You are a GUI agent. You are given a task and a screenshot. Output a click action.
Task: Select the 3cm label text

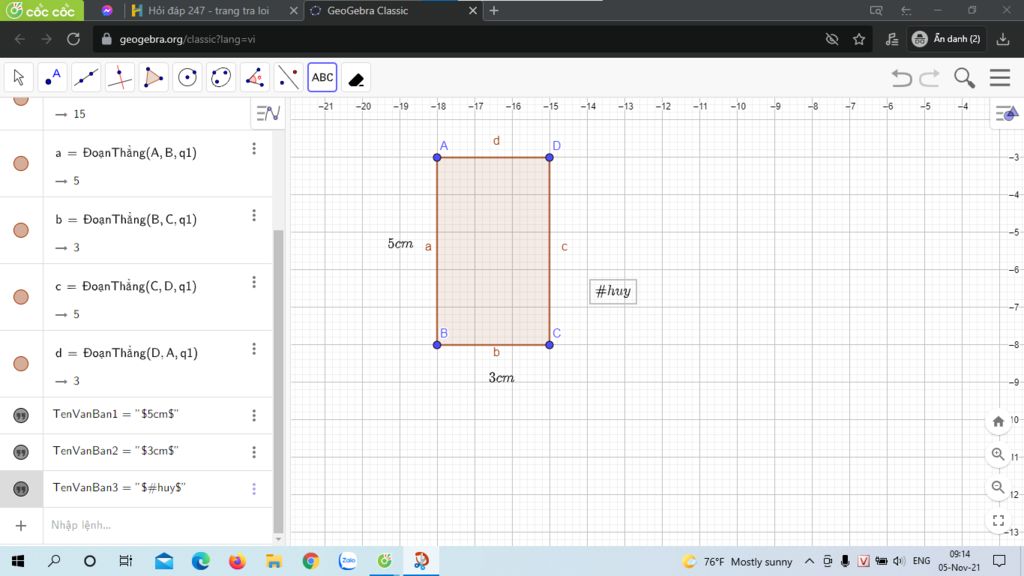502,377
